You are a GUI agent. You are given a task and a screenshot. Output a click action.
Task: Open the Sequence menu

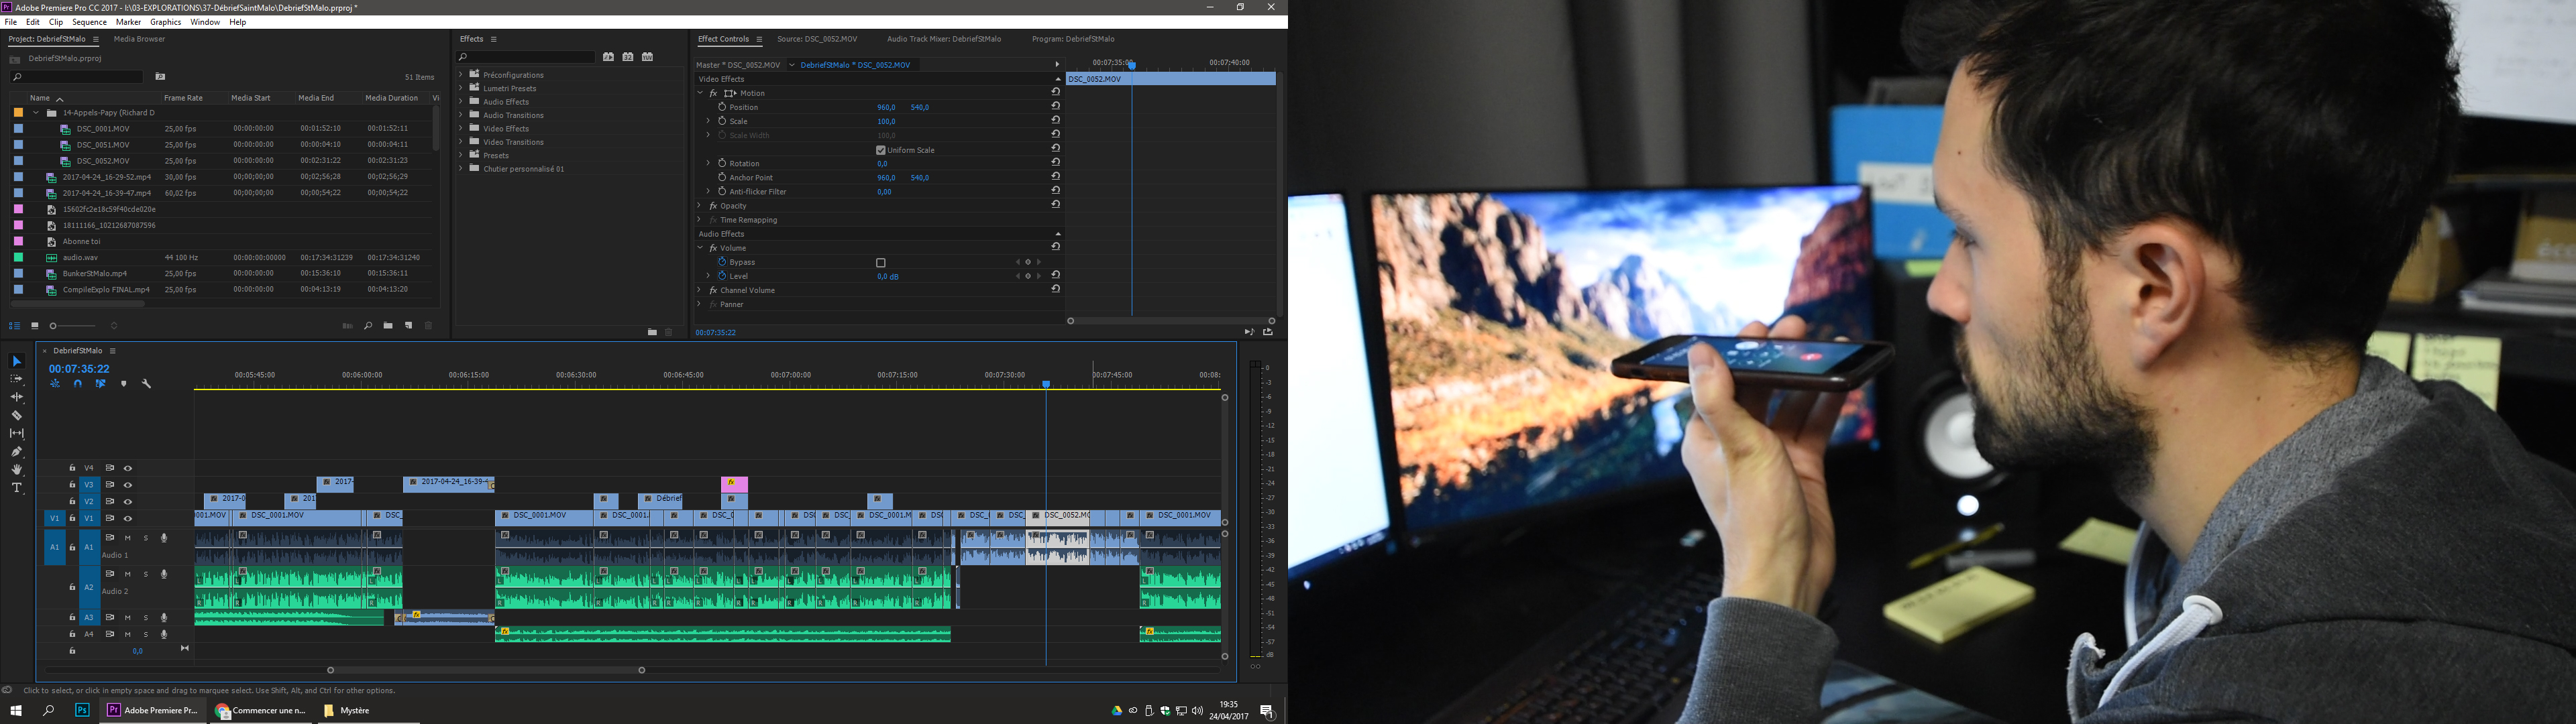click(x=89, y=22)
